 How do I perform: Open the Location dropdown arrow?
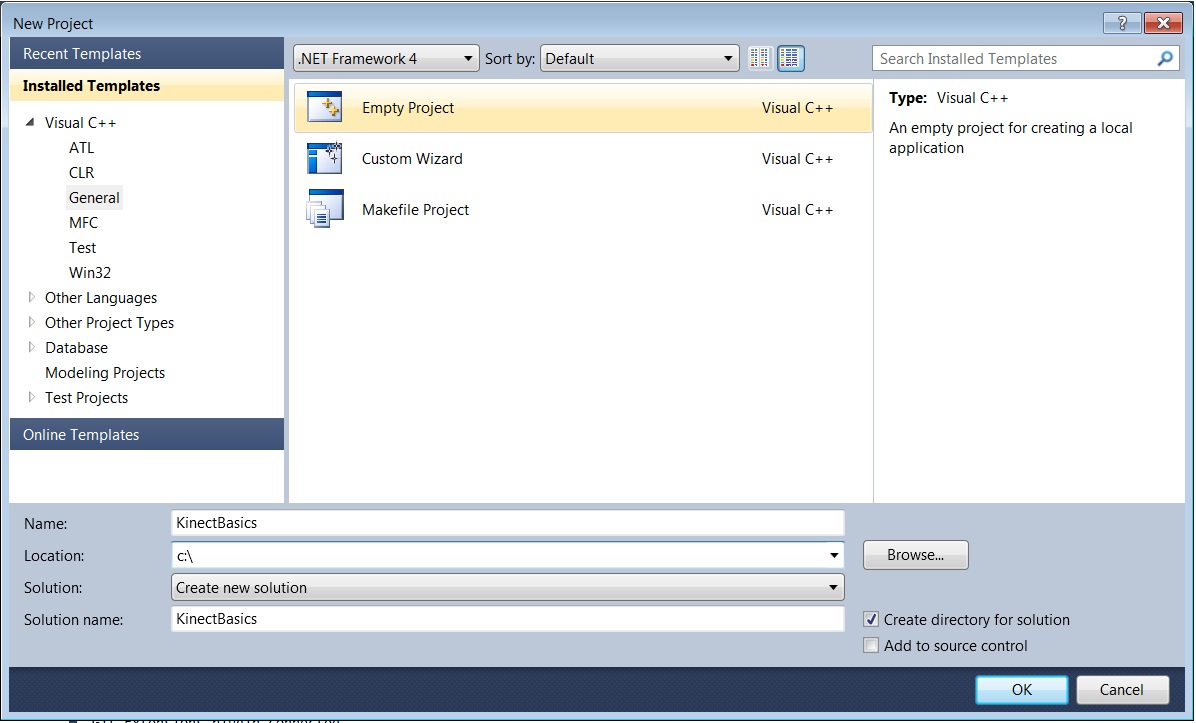coord(834,555)
